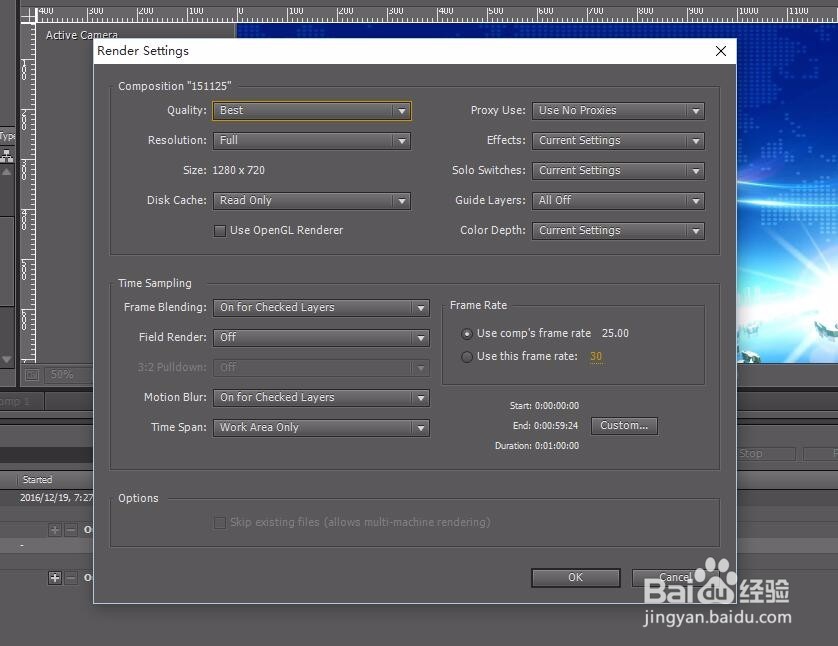Click the comp frame rate value 25.00
838x646 pixels.
coord(615,333)
